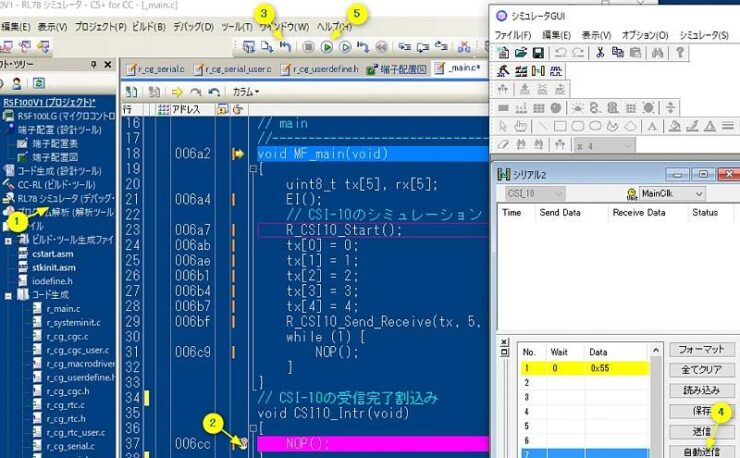Click the binoculars Find icon
Image resolution: width=740 pixels, height=458 pixels.
click(657, 51)
